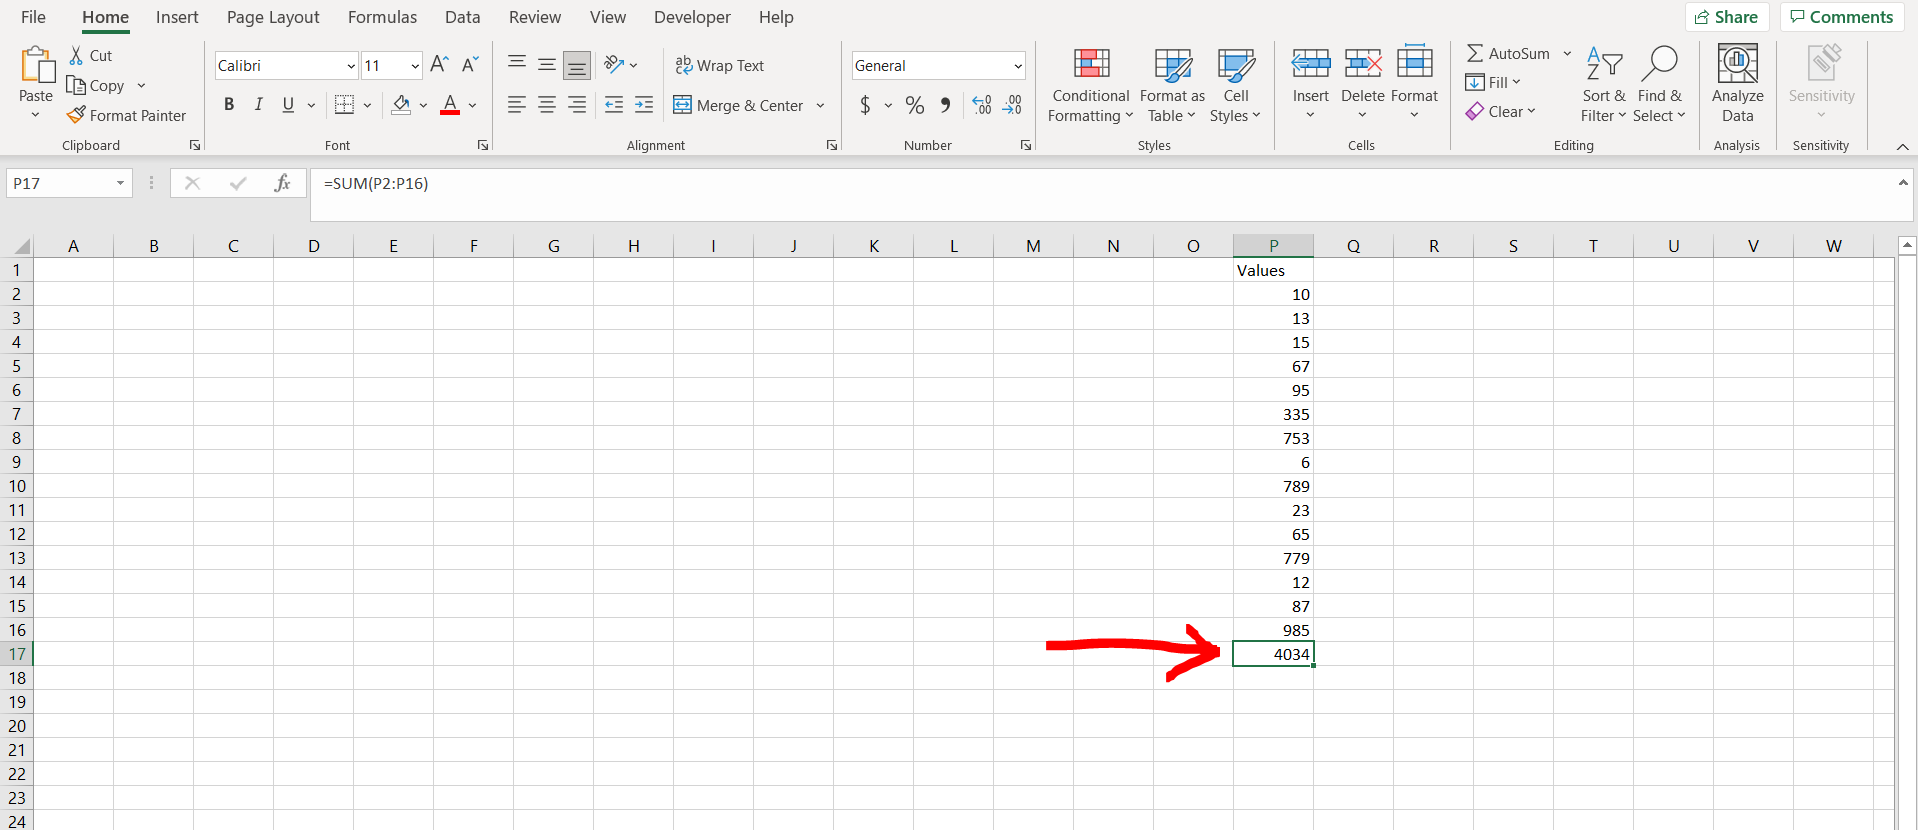Screen dimensions: 1918x830
Task: Decrease font size with smaller A
Action: (x=470, y=65)
